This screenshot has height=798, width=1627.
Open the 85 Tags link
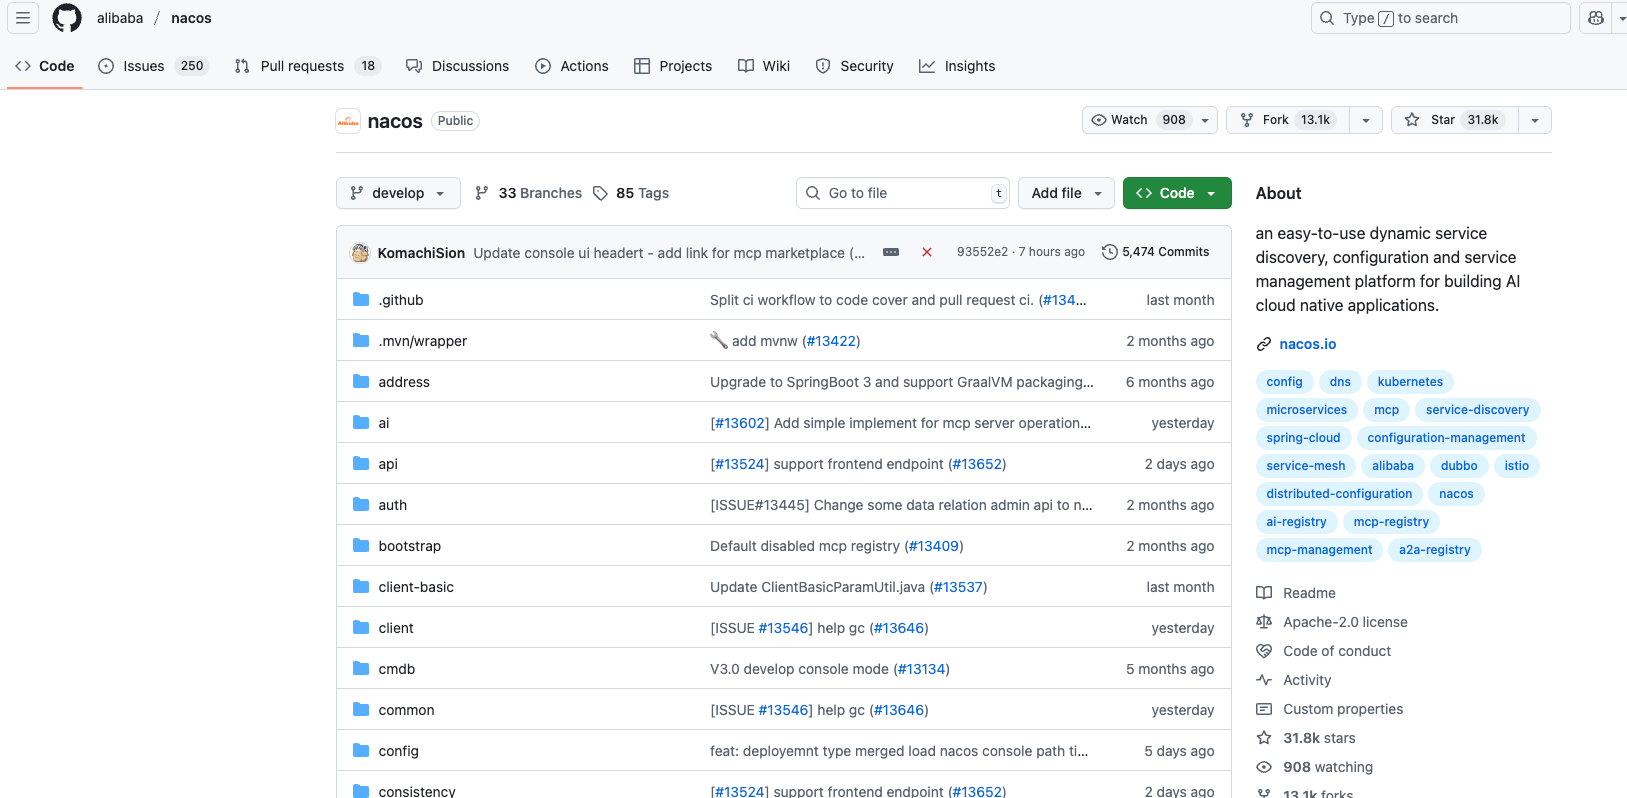632,193
